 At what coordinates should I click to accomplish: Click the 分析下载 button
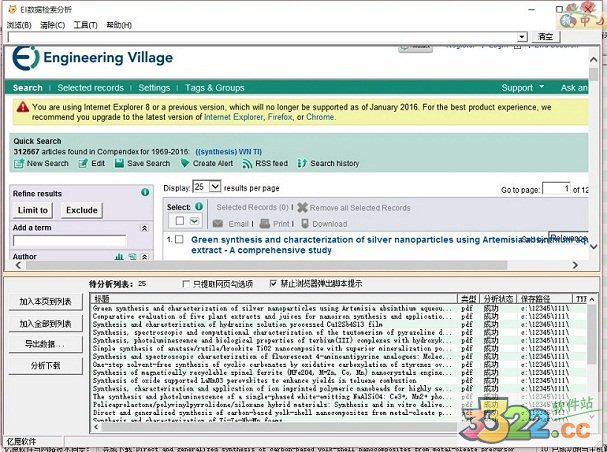[46, 365]
